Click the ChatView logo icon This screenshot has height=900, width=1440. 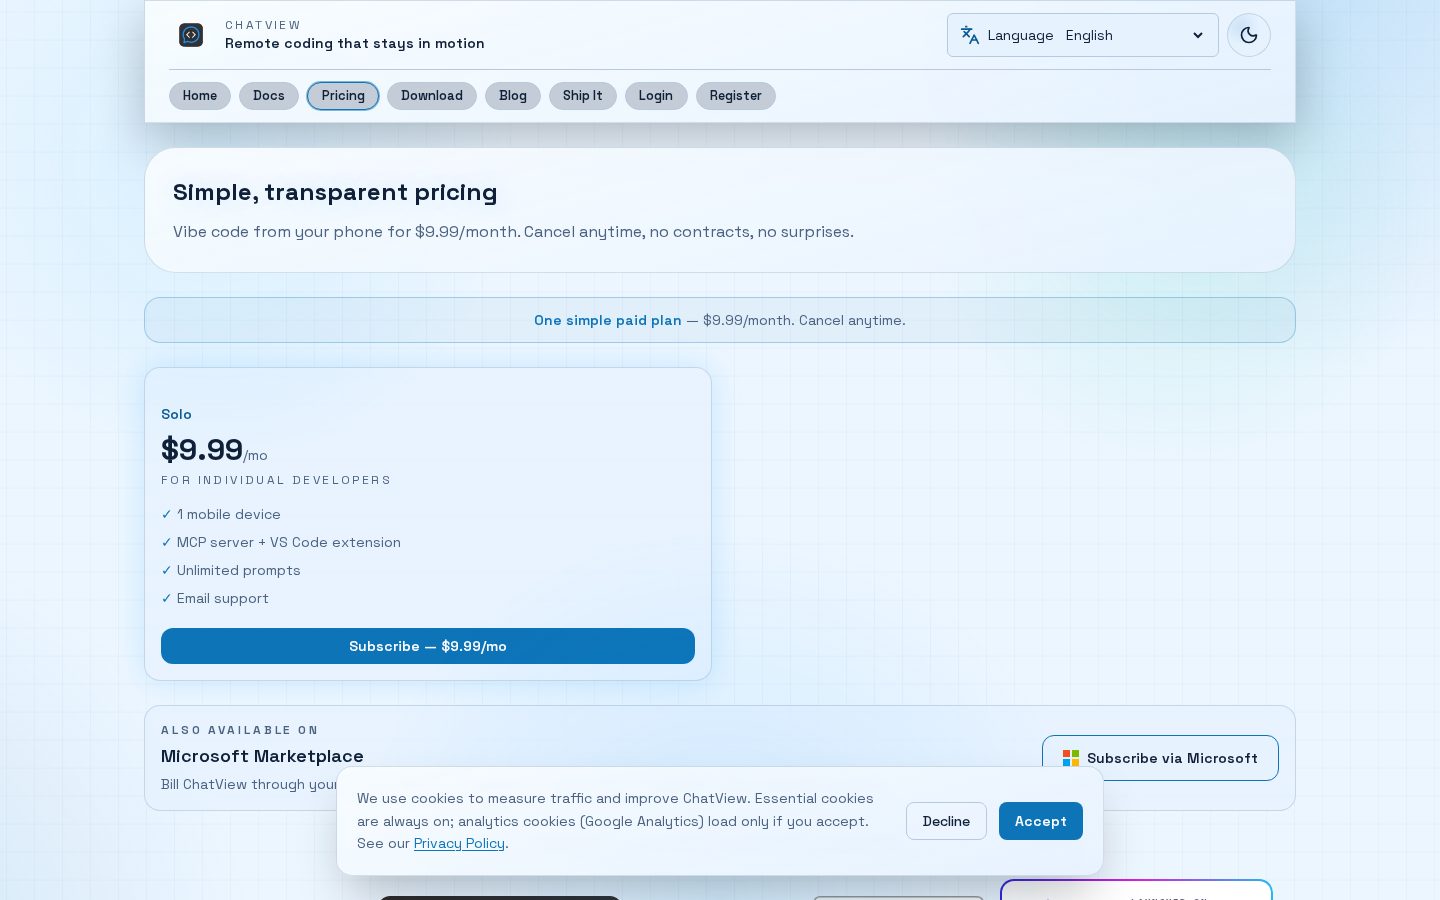click(x=191, y=35)
